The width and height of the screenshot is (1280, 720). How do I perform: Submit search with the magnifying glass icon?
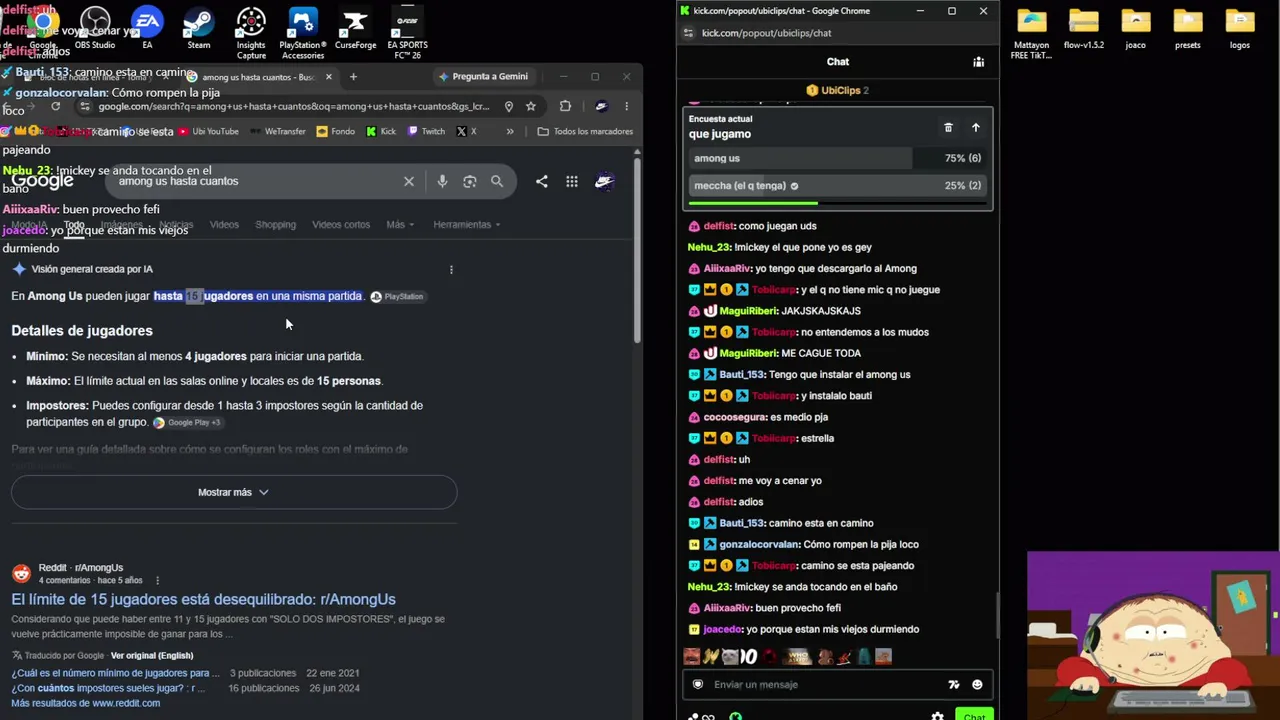[x=497, y=181]
